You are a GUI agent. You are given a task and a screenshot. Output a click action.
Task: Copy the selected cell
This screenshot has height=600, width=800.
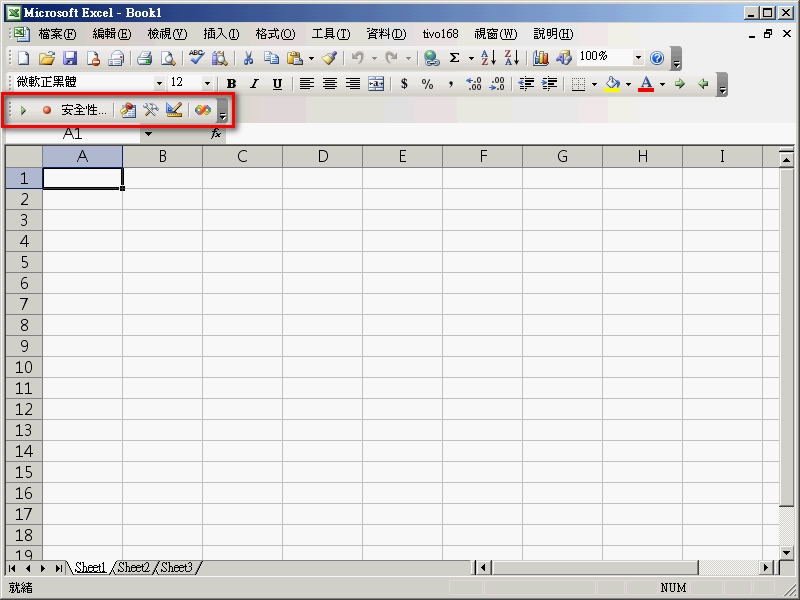point(271,58)
